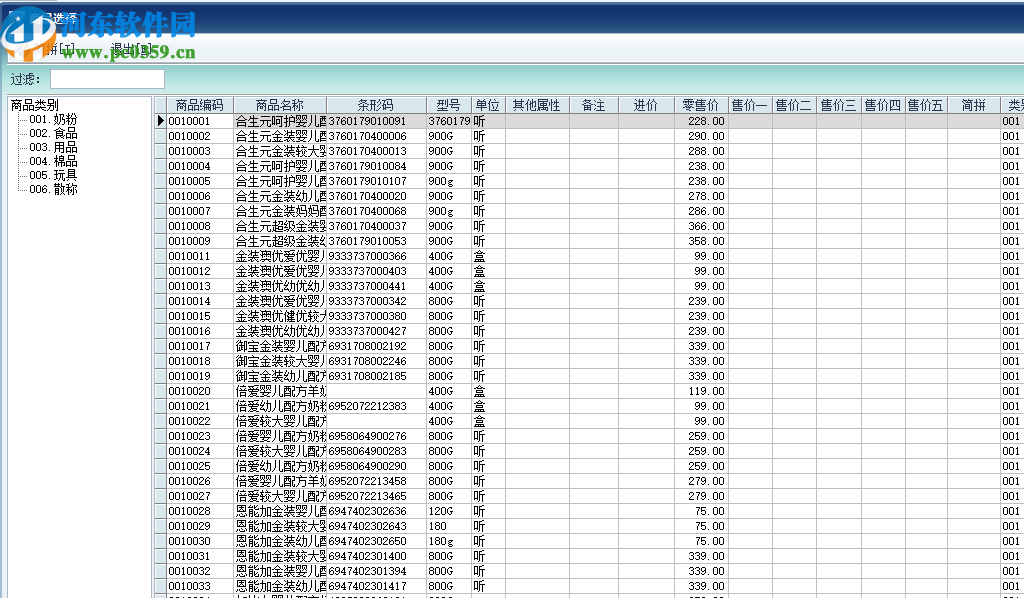Select category 005.玩具 in tree
1024x598 pixels.
53,175
